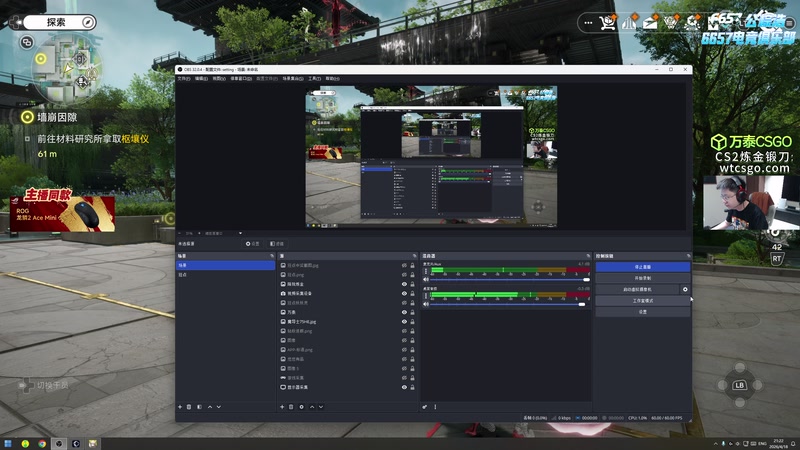Click the camera icon of 视频采集设备 source
The height and width of the screenshot is (450, 800).
[283, 293]
